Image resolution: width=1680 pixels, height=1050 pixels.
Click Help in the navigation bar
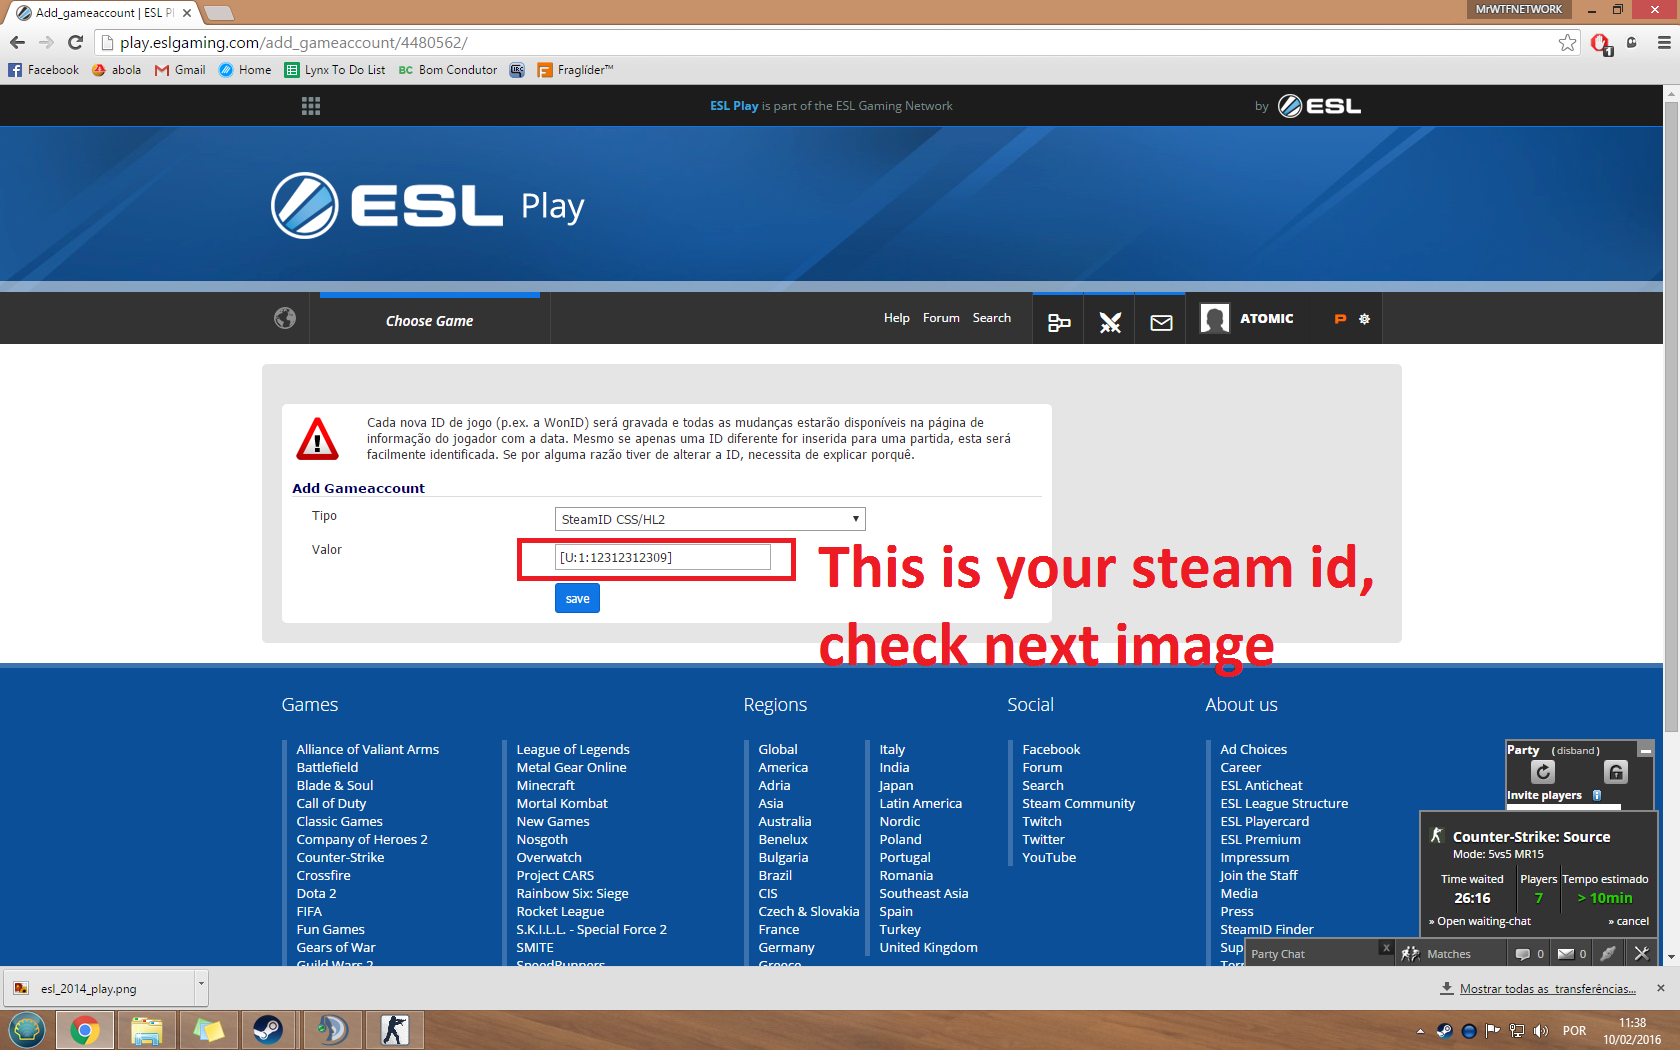tap(897, 318)
